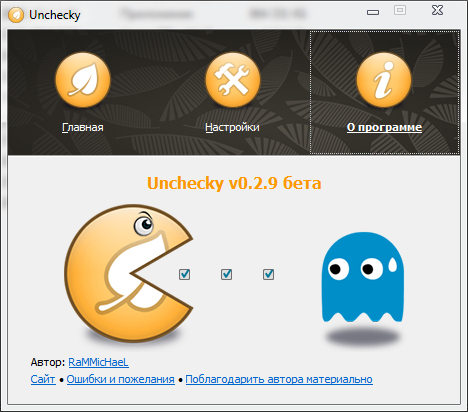
Task: Click the sweat drop on the ghost
Action: pos(393,264)
